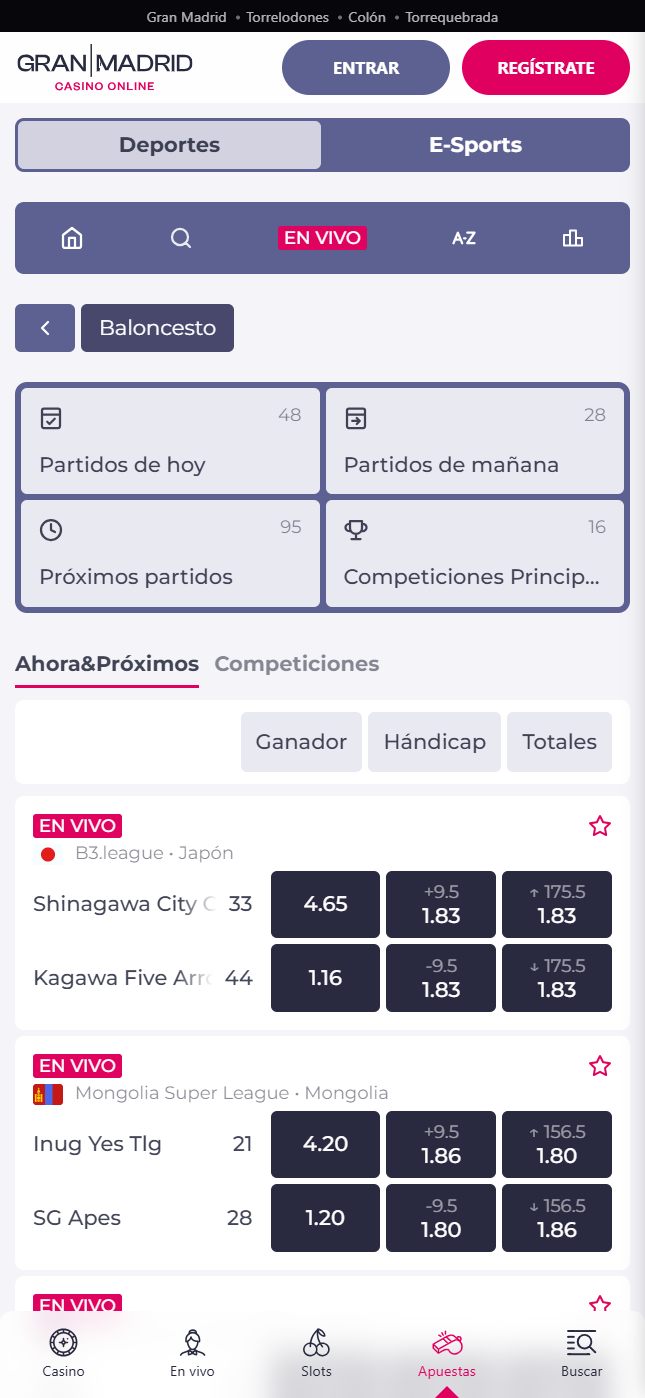This screenshot has height=1398, width=645.
Task: Select the Totales market filter
Action: [559, 742]
